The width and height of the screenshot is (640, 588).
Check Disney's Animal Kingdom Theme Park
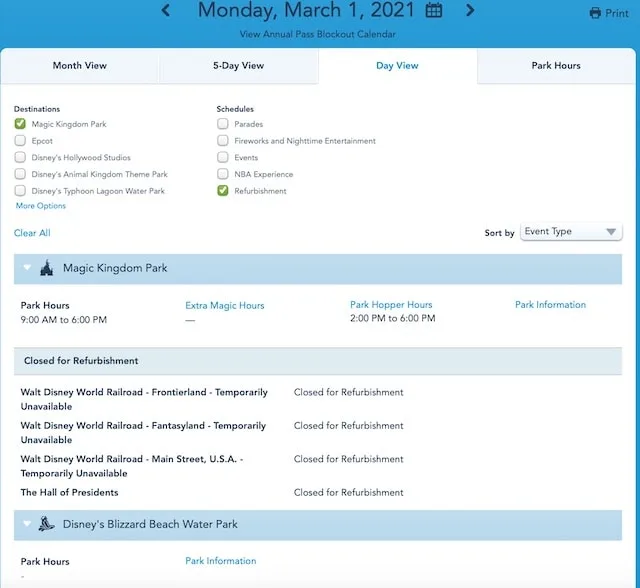click(20, 174)
